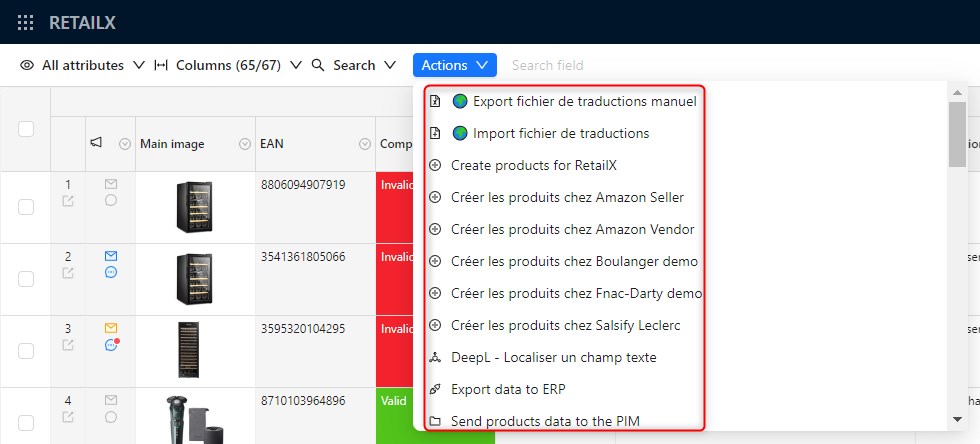Click the yellow envelope icon in row 3
980x444 pixels.
point(111,328)
